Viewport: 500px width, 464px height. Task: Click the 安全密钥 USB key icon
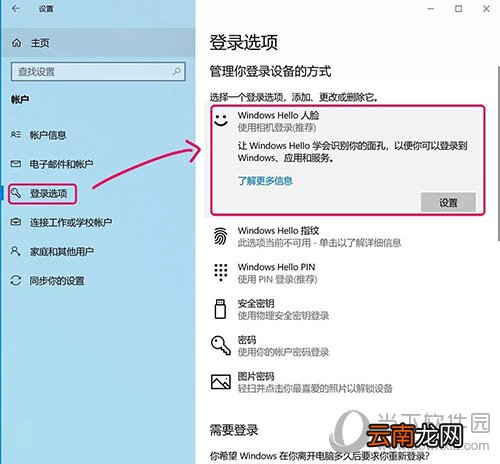coord(220,309)
